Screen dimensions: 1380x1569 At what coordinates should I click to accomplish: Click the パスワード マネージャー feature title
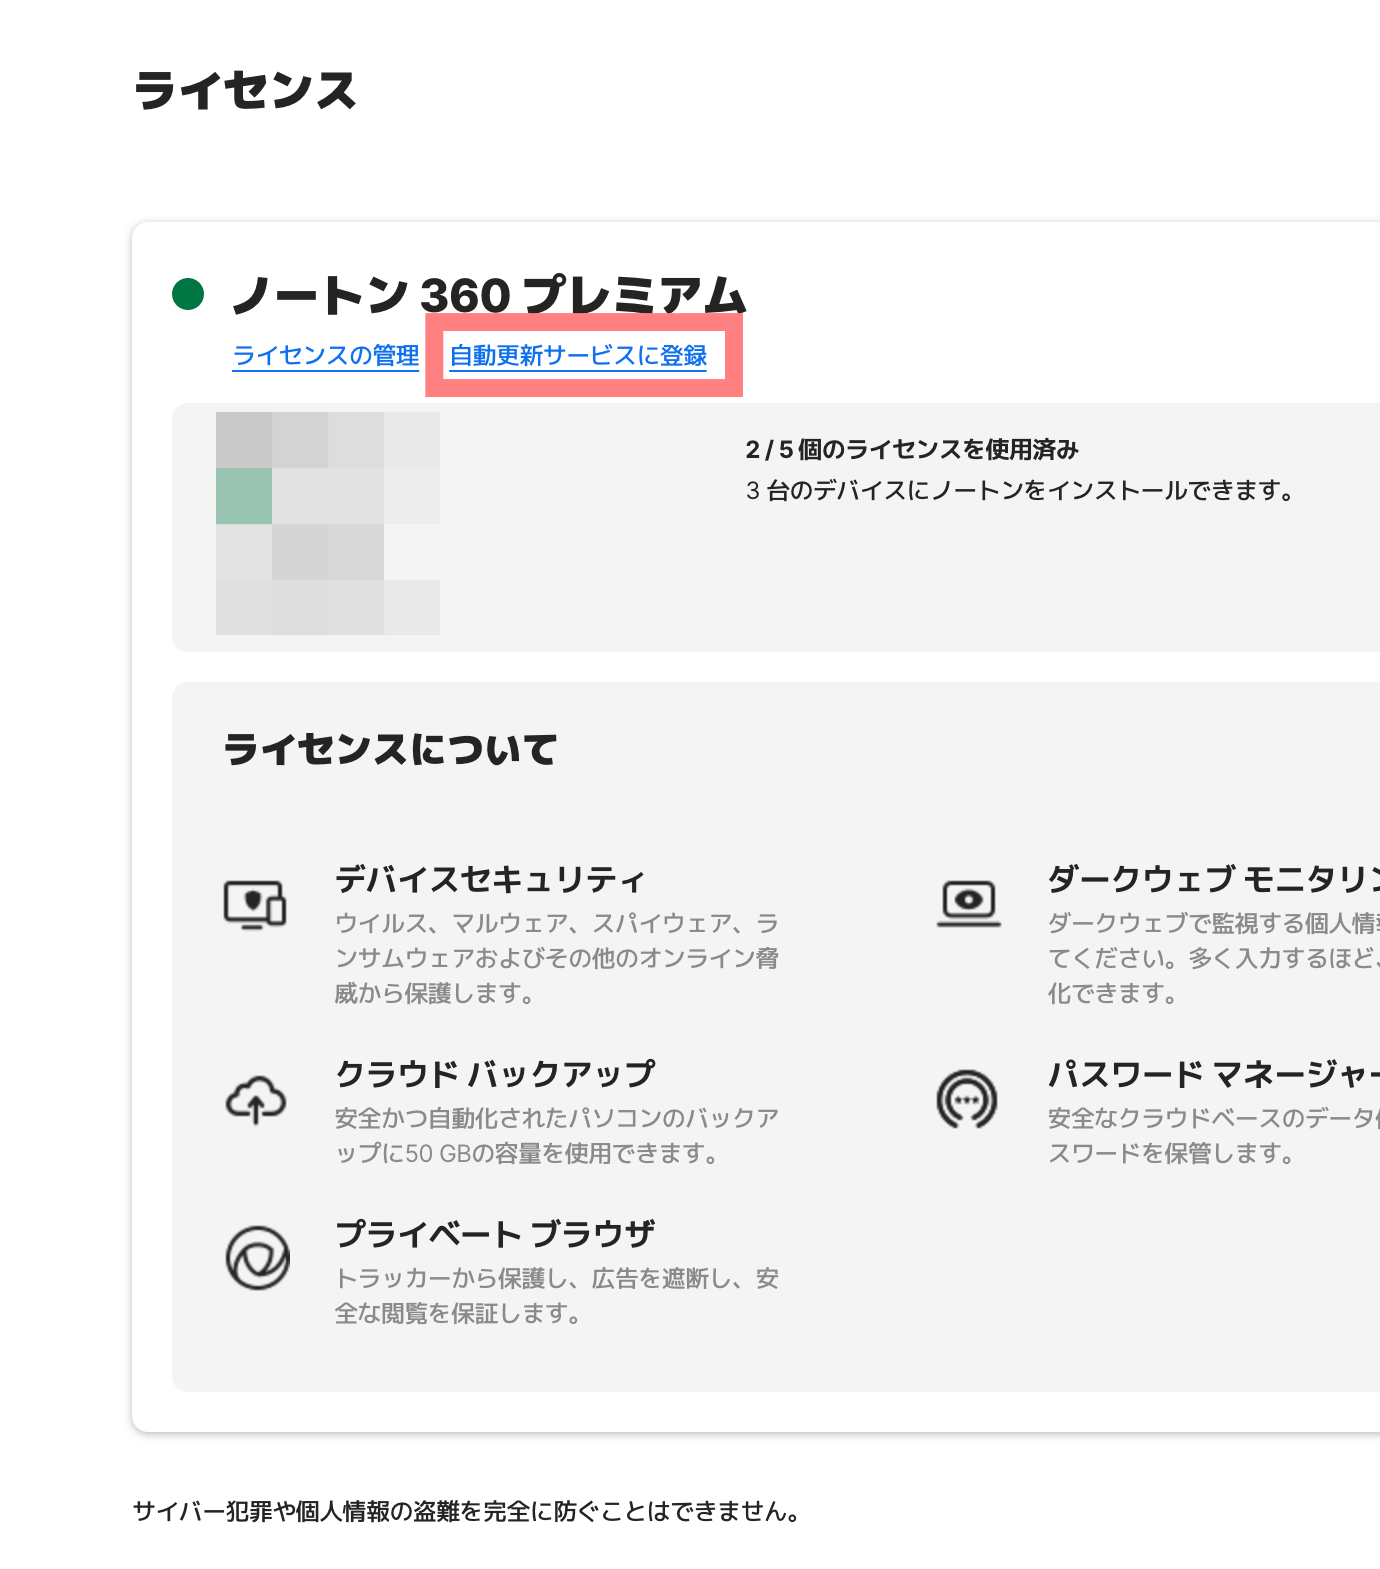[1214, 1074]
